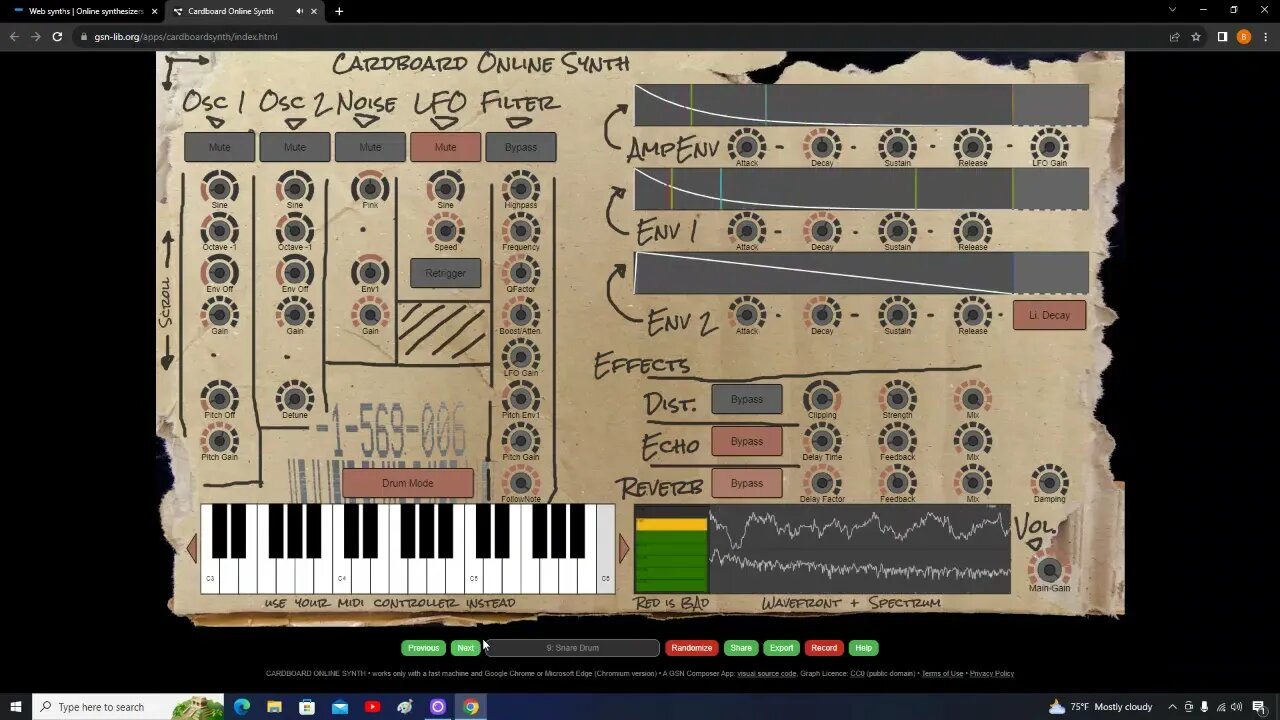The height and width of the screenshot is (720, 1280).
Task: Click the LFO Speed knob
Action: (x=445, y=230)
